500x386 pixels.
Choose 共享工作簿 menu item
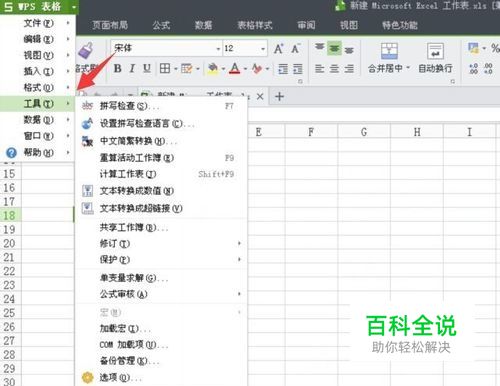161,227
